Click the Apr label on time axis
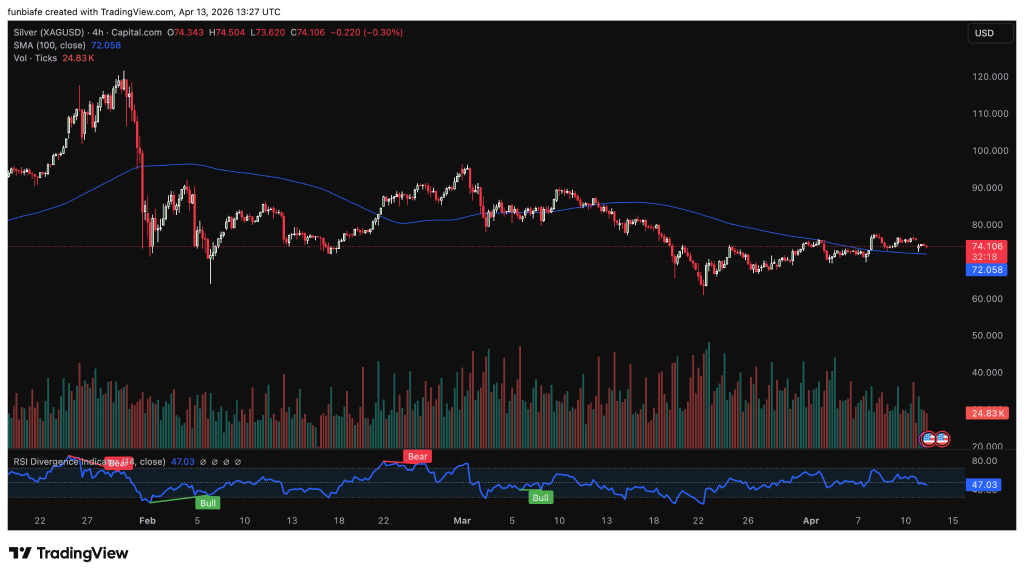 coord(810,520)
